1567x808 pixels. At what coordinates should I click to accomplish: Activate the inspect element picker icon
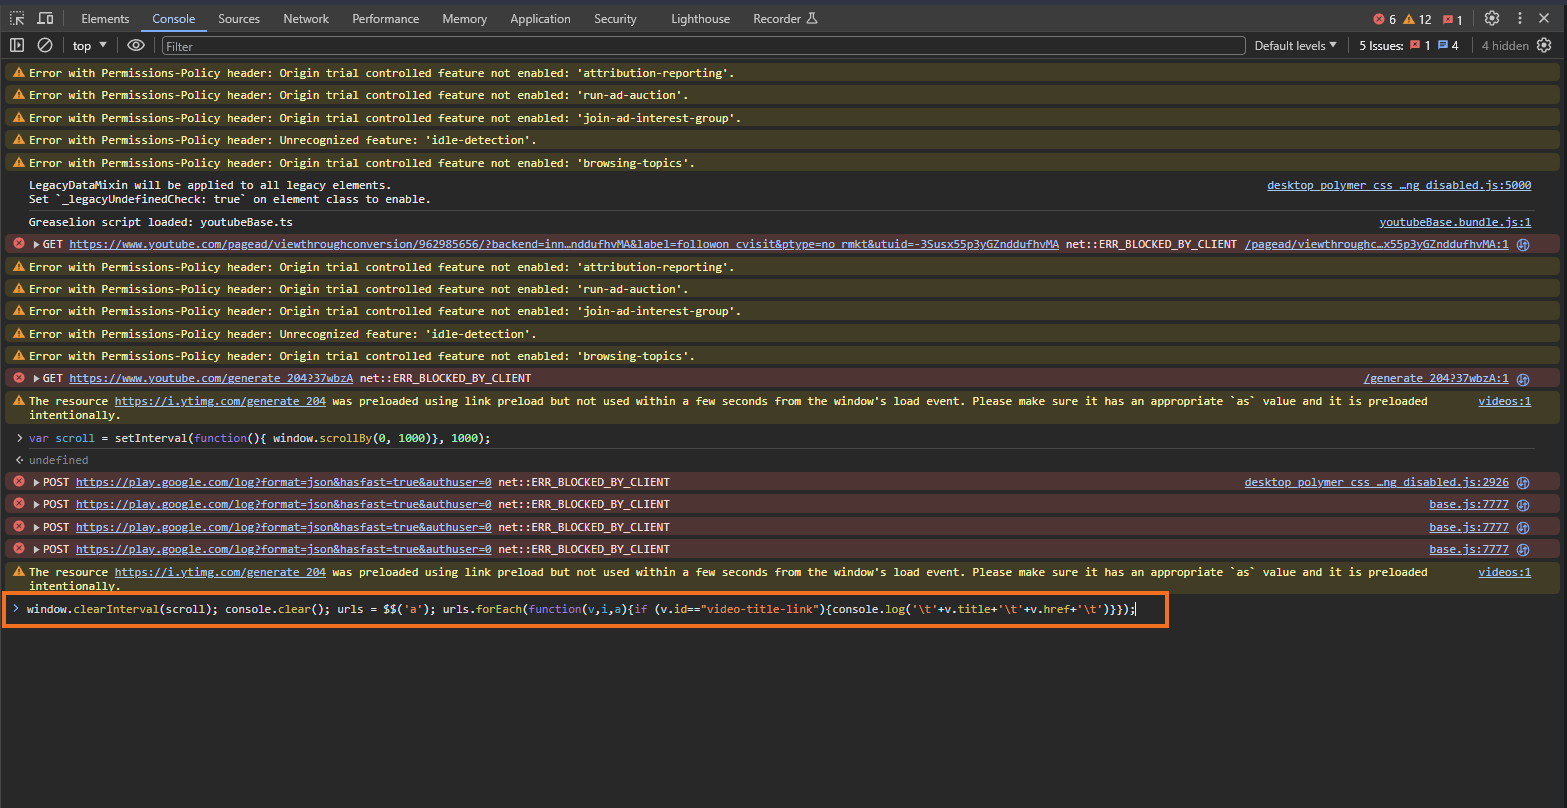[x=17, y=18]
